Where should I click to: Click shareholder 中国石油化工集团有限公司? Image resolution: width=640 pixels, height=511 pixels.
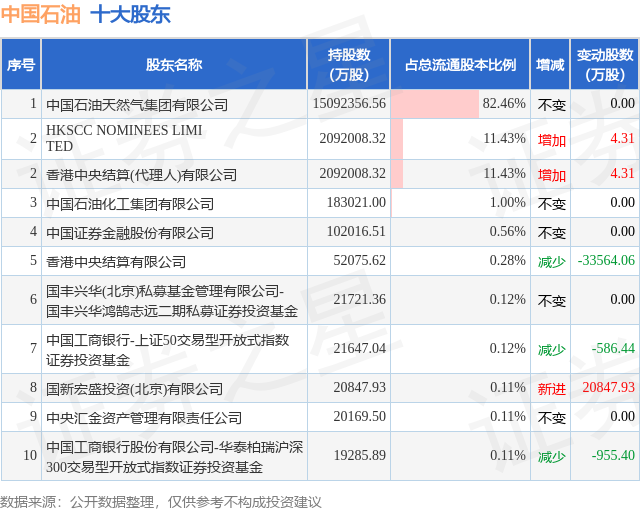coord(130,204)
